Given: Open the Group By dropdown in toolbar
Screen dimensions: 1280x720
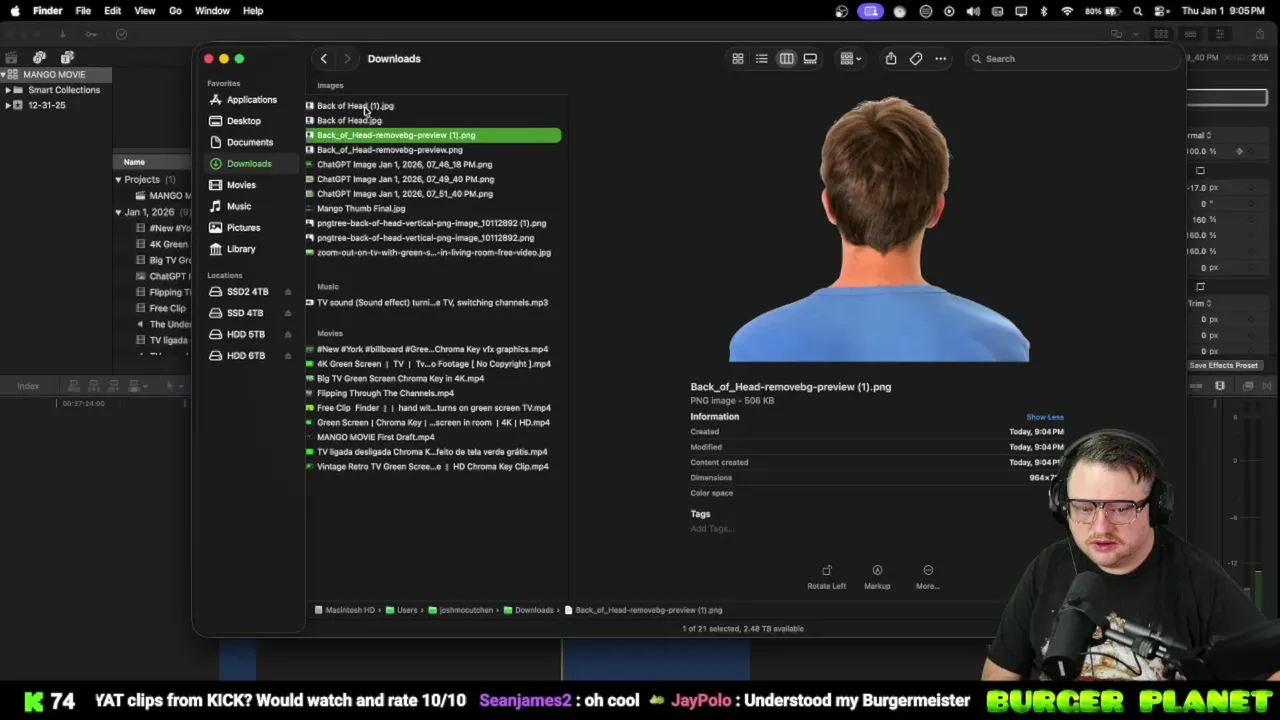Looking at the screenshot, I should (851, 59).
